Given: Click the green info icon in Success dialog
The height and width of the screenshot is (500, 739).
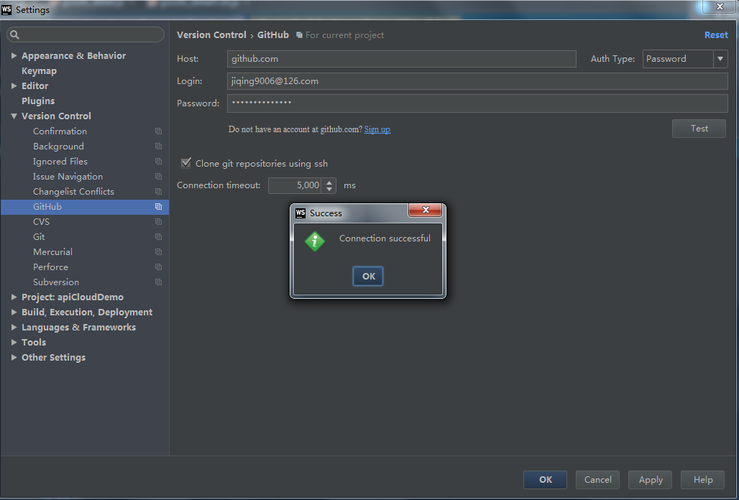Looking at the screenshot, I should [314, 241].
